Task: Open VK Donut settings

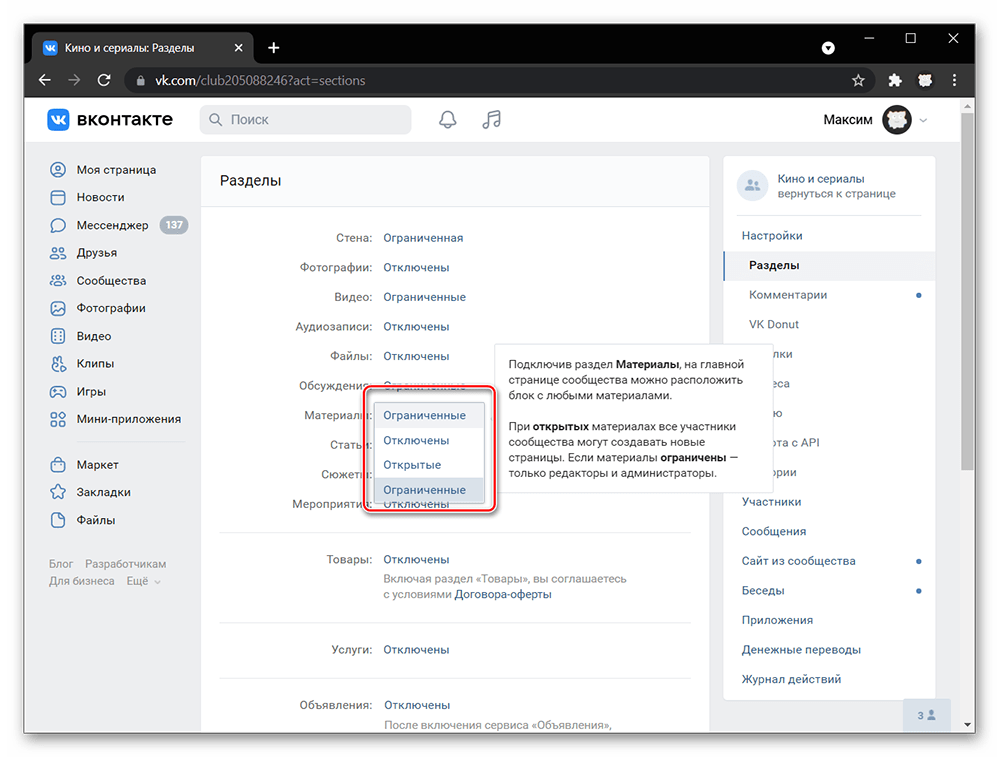Action: click(774, 324)
